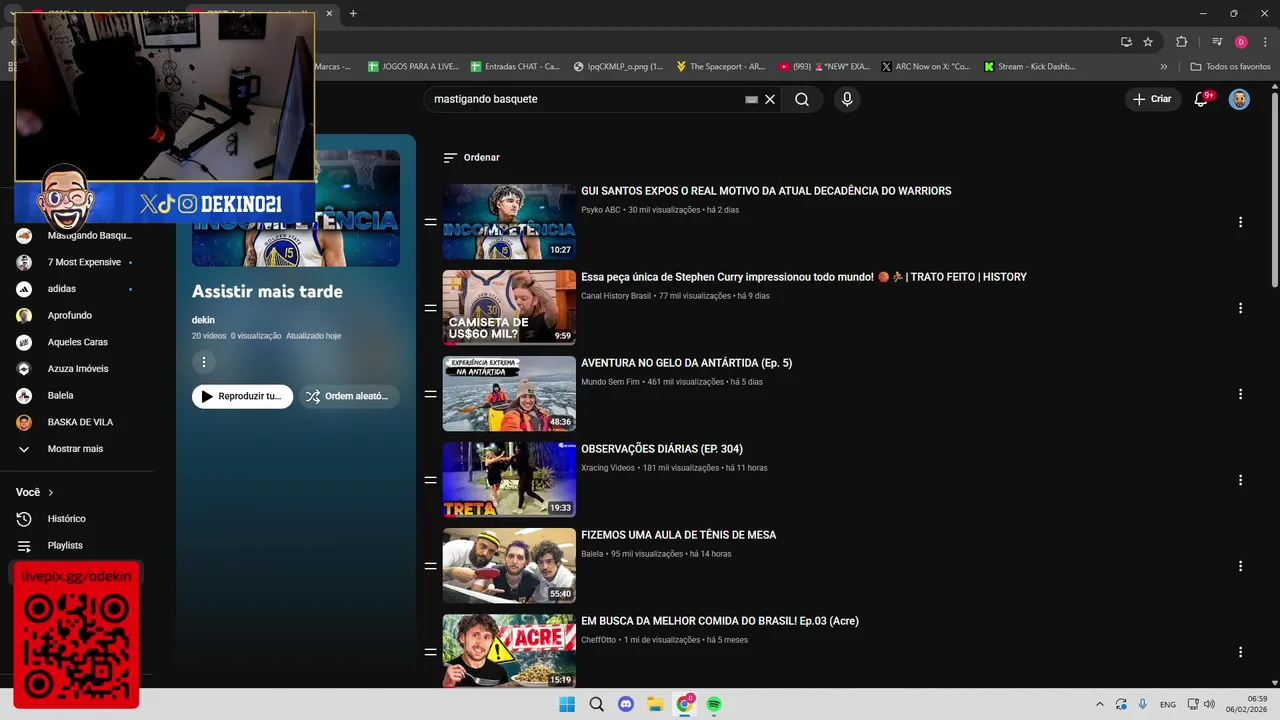The height and width of the screenshot is (720, 1280).
Task: Open the Todos os favoritos folder
Action: click(x=1230, y=66)
